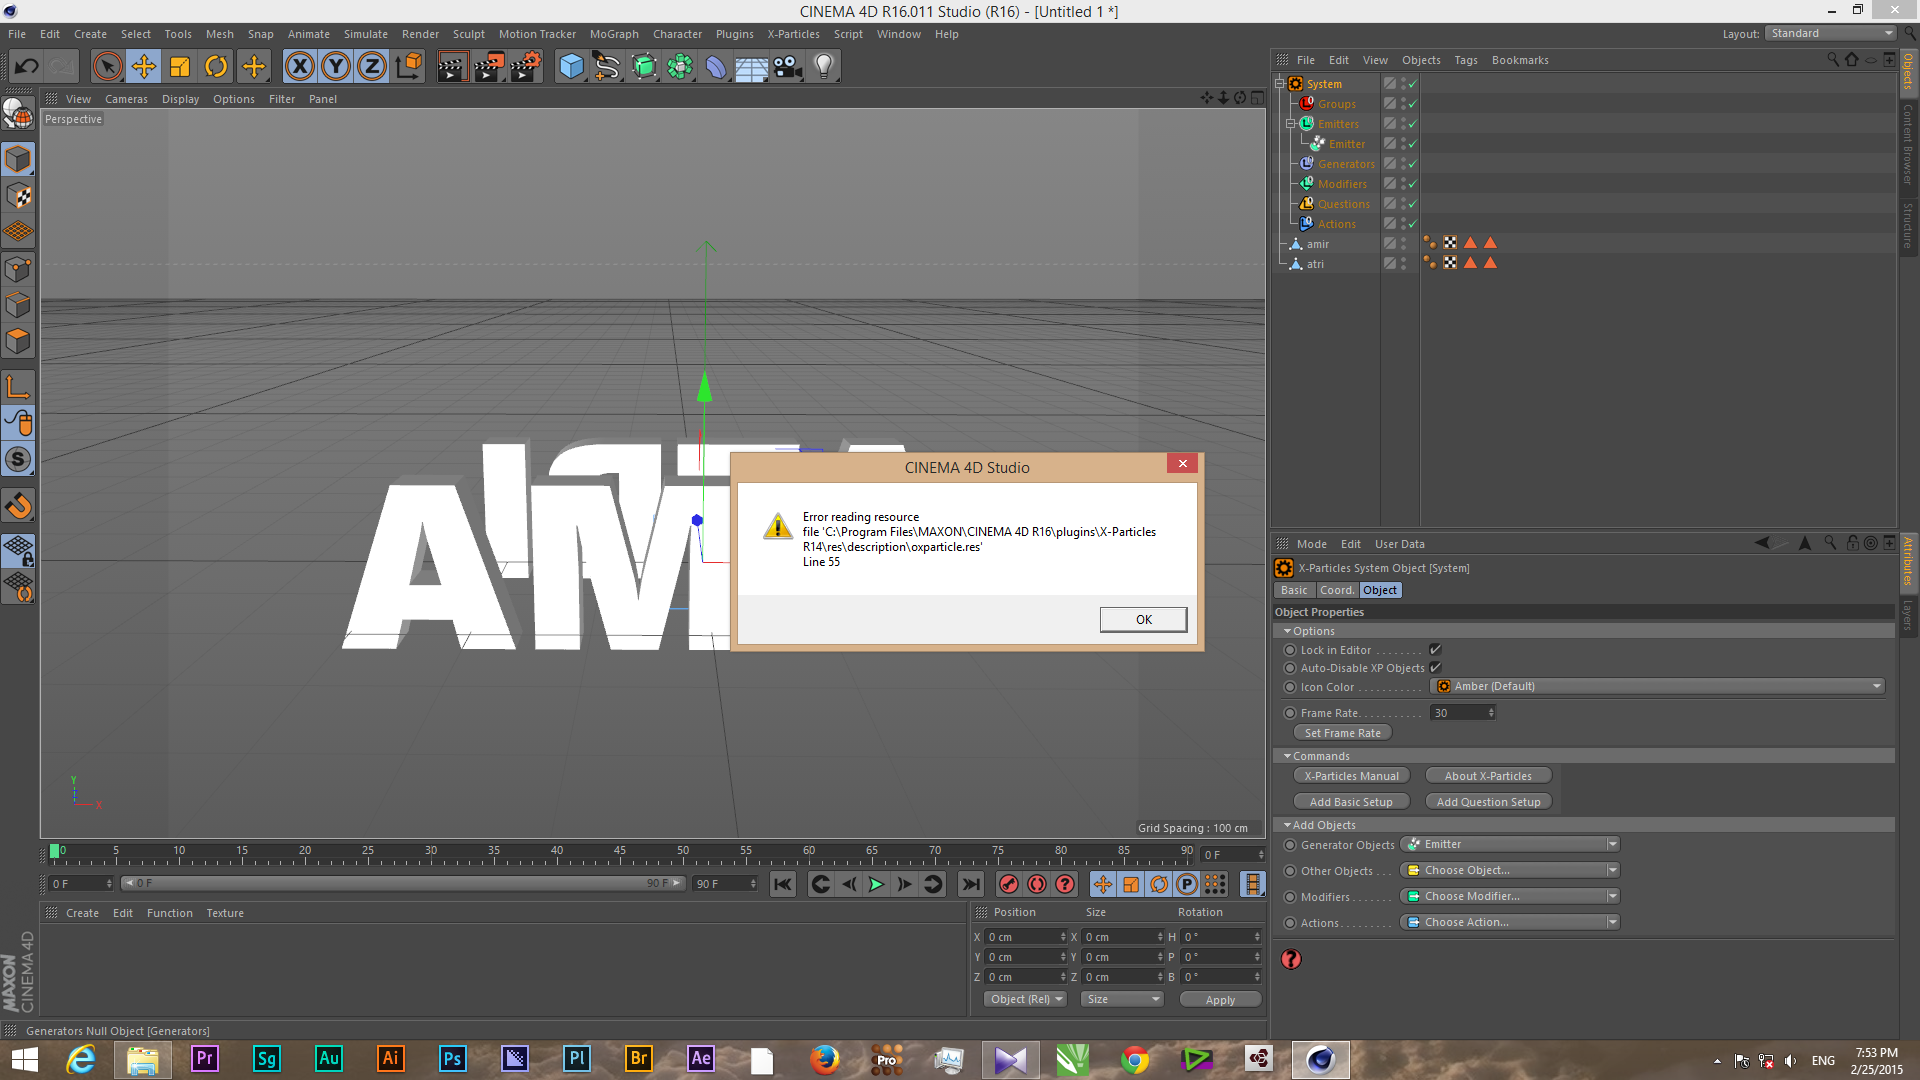Enable Points mode in left toolbar
Image resolution: width=1920 pixels, height=1080 pixels.
click(x=18, y=269)
